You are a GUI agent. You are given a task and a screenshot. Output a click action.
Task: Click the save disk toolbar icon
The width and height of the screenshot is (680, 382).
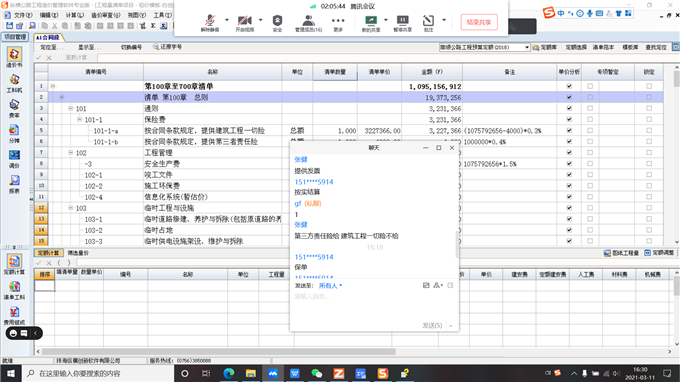point(9,26)
